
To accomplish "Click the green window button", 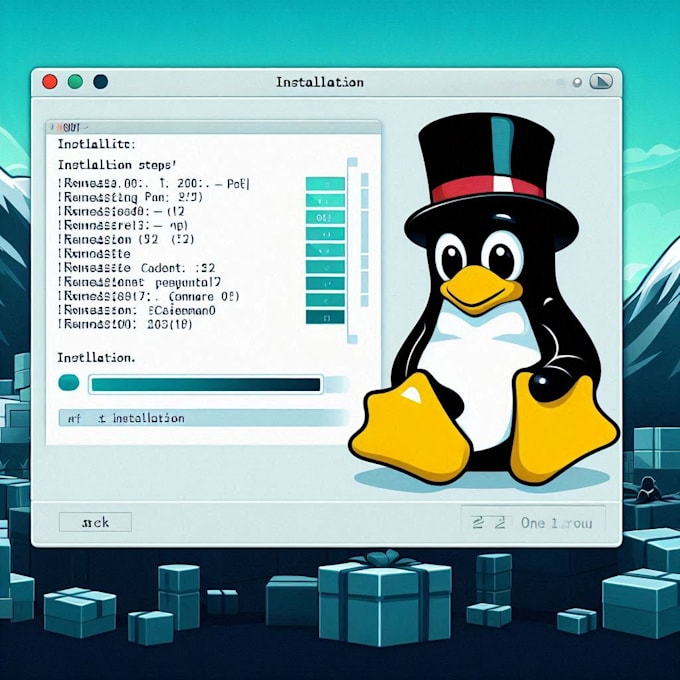I will tap(75, 82).
